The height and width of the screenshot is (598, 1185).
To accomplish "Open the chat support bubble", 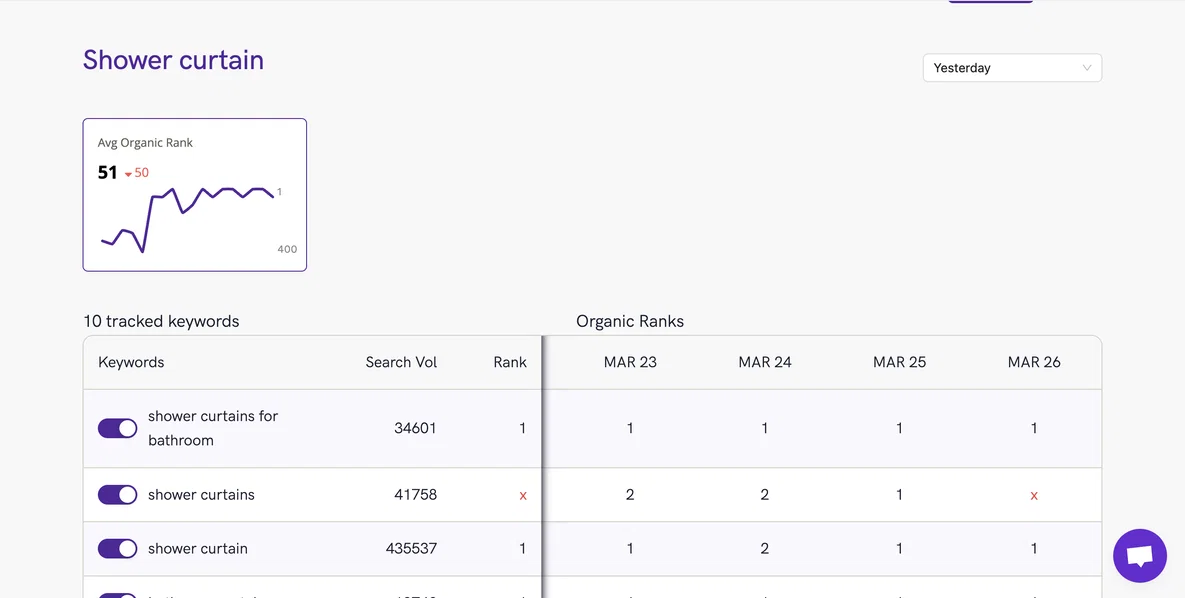I will pos(1140,556).
